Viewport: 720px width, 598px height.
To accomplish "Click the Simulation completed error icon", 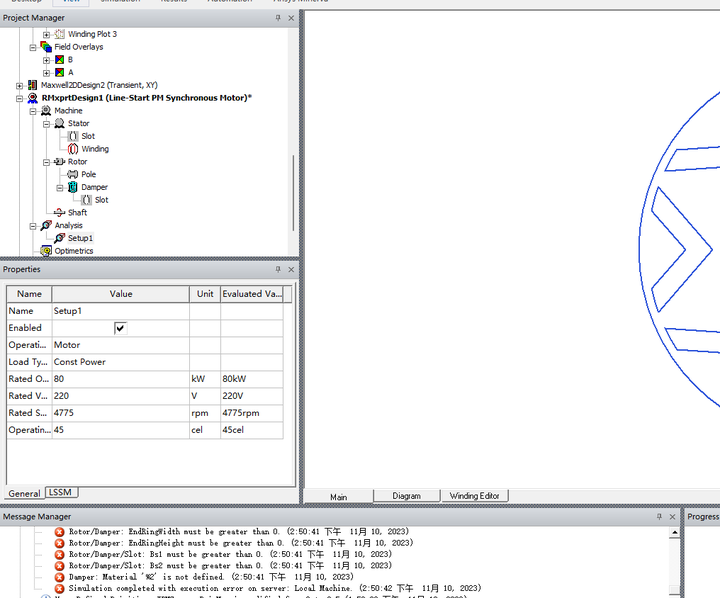I will pyautogui.click(x=60, y=588).
